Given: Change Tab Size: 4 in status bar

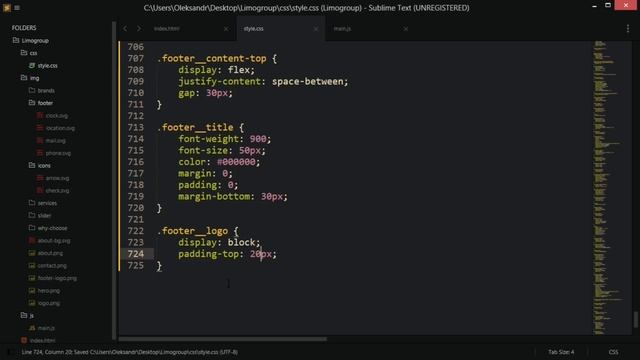Looking at the screenshot, I should 561,352.
